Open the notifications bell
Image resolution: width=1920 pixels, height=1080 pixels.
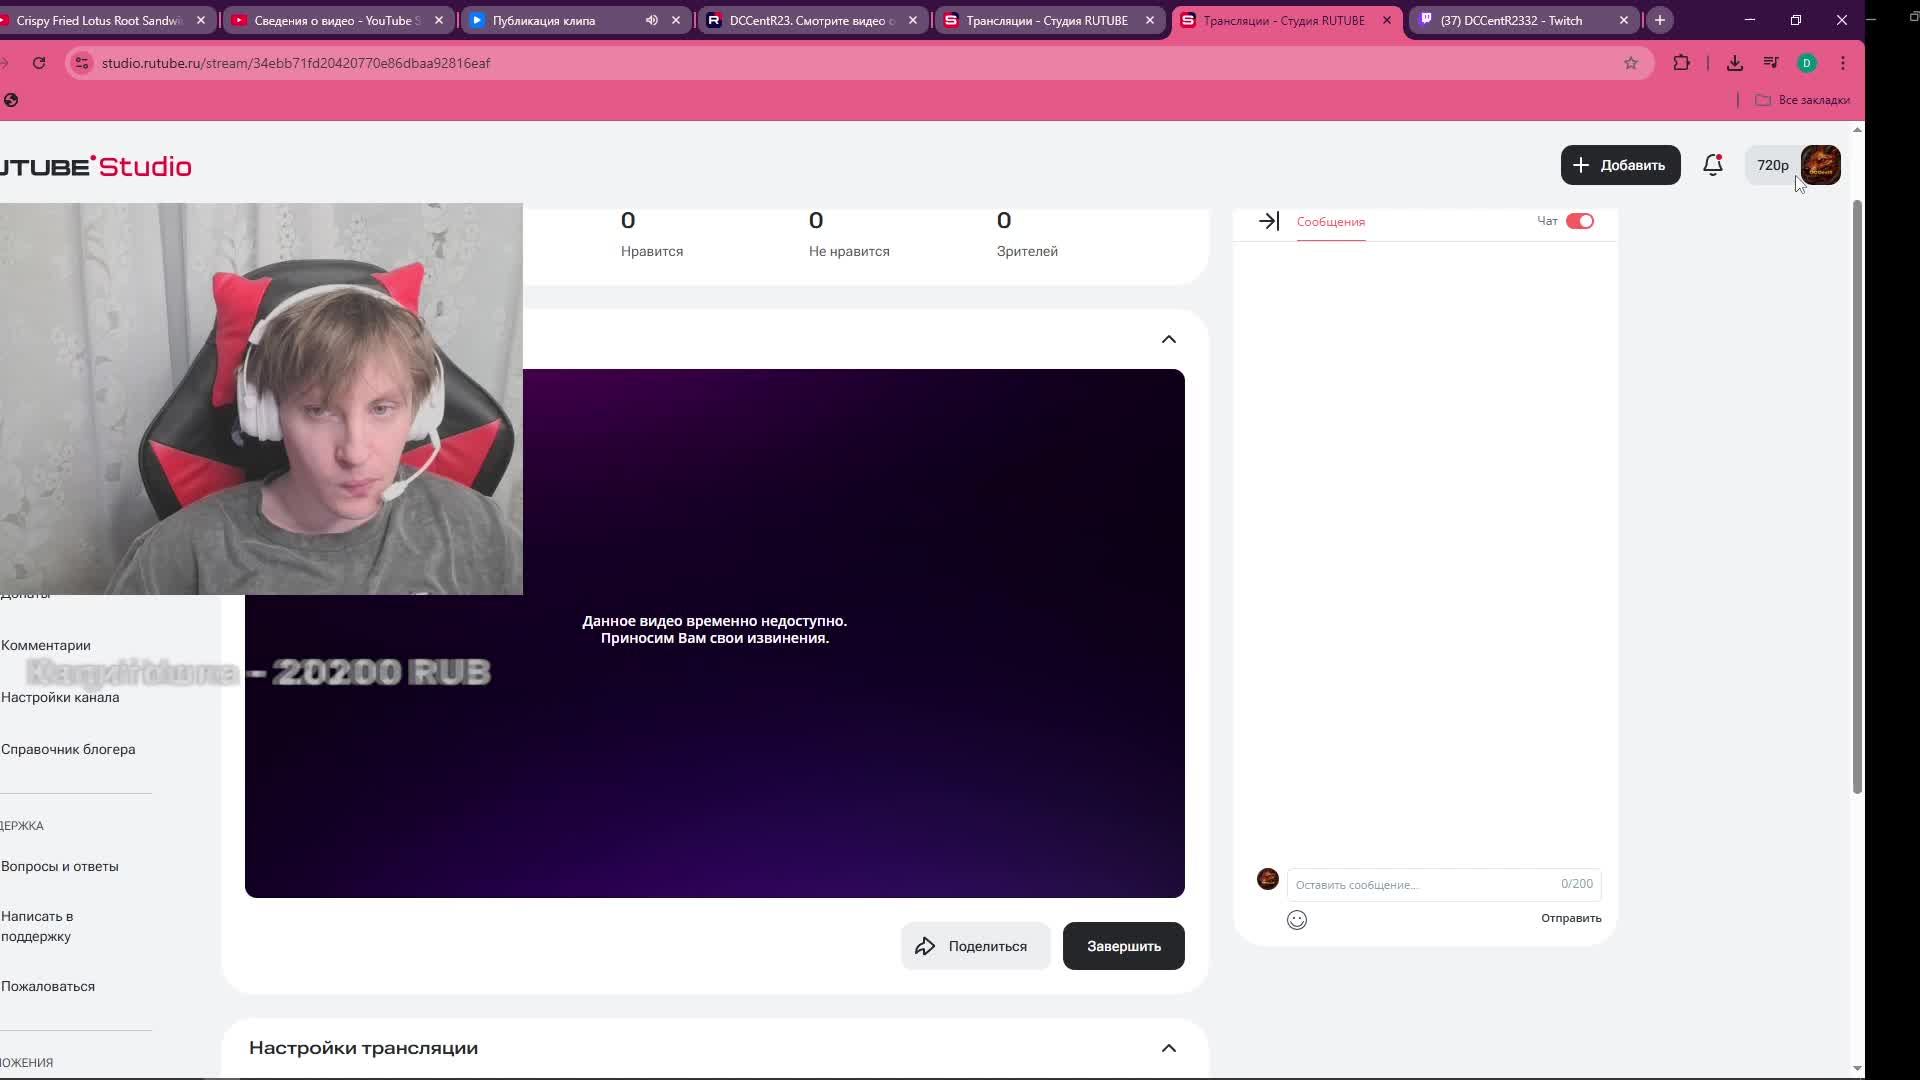[x=1712, y=165]
